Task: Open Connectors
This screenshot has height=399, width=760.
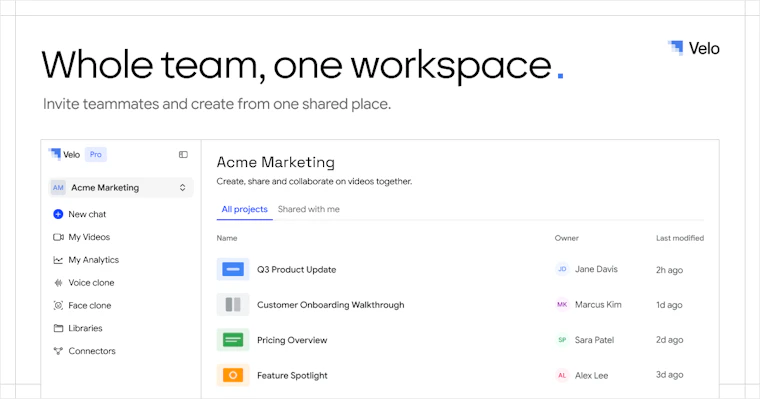Action: pos(92,351)
